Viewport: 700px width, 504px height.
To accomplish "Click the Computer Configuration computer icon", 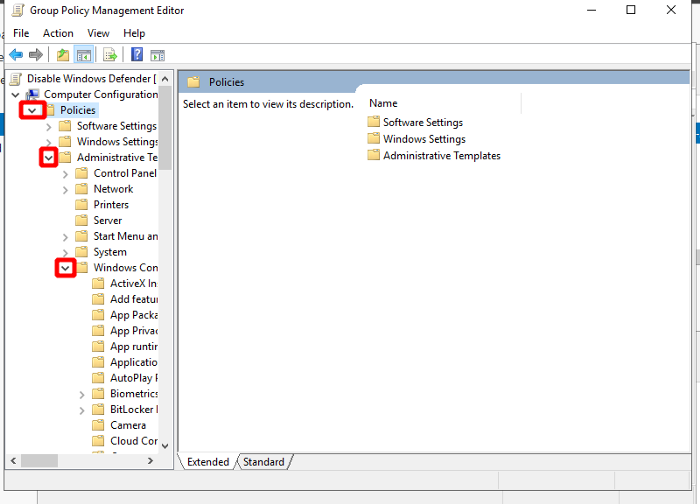I will (33, 94).
